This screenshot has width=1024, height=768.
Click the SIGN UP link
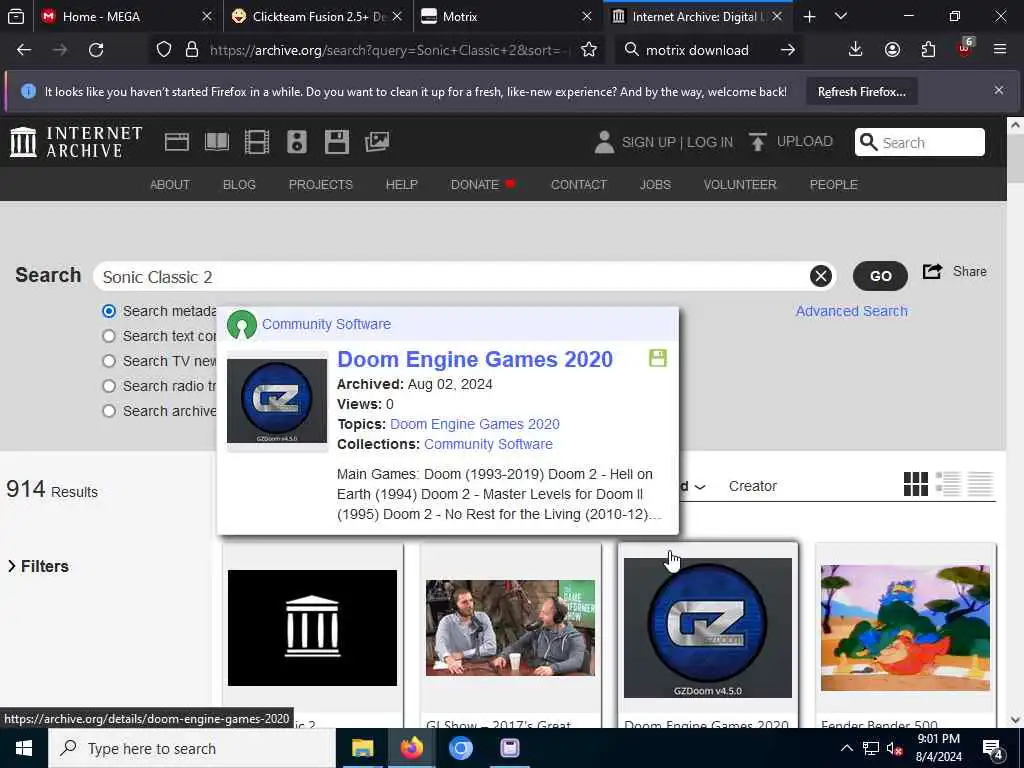click(x=648, y=142)
